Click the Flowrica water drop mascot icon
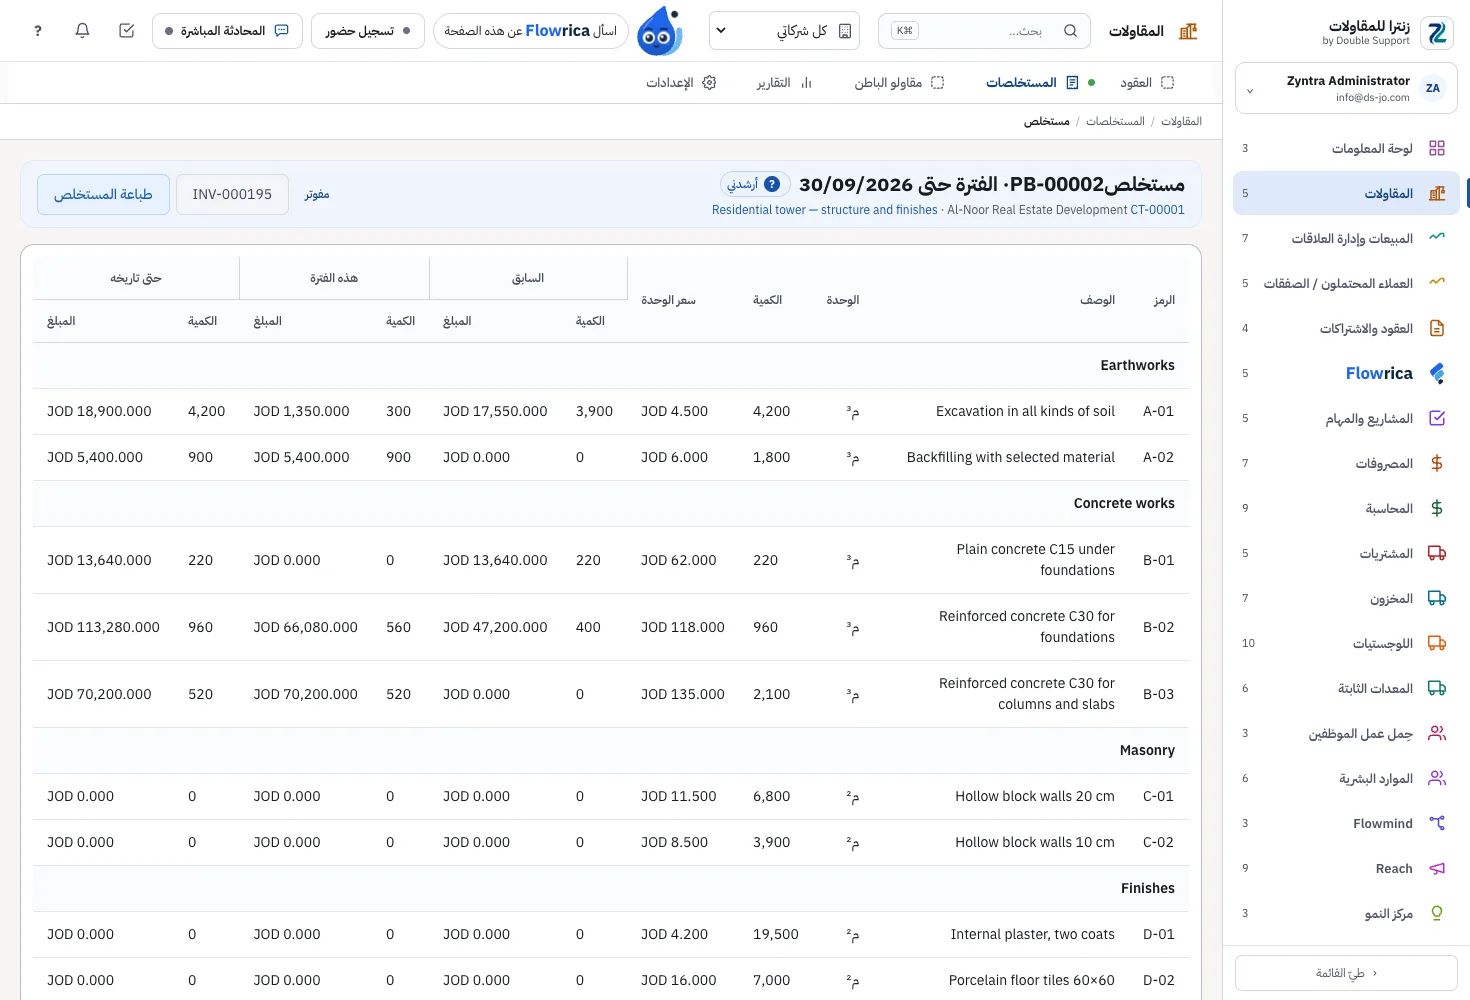The image size is (1470, 1000). point(660,31)
